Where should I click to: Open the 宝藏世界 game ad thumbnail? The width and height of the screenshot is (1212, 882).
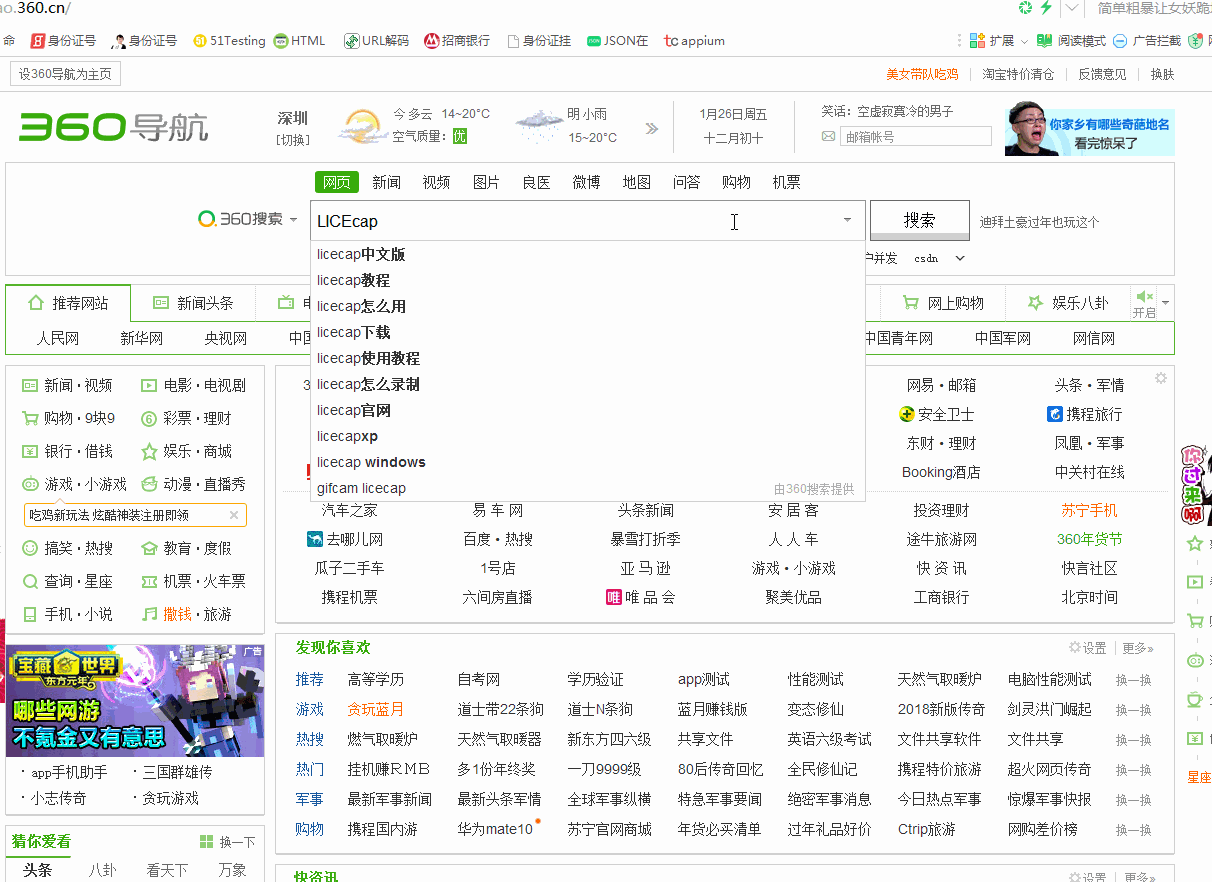pyautogui.click(x=135, y=700)
